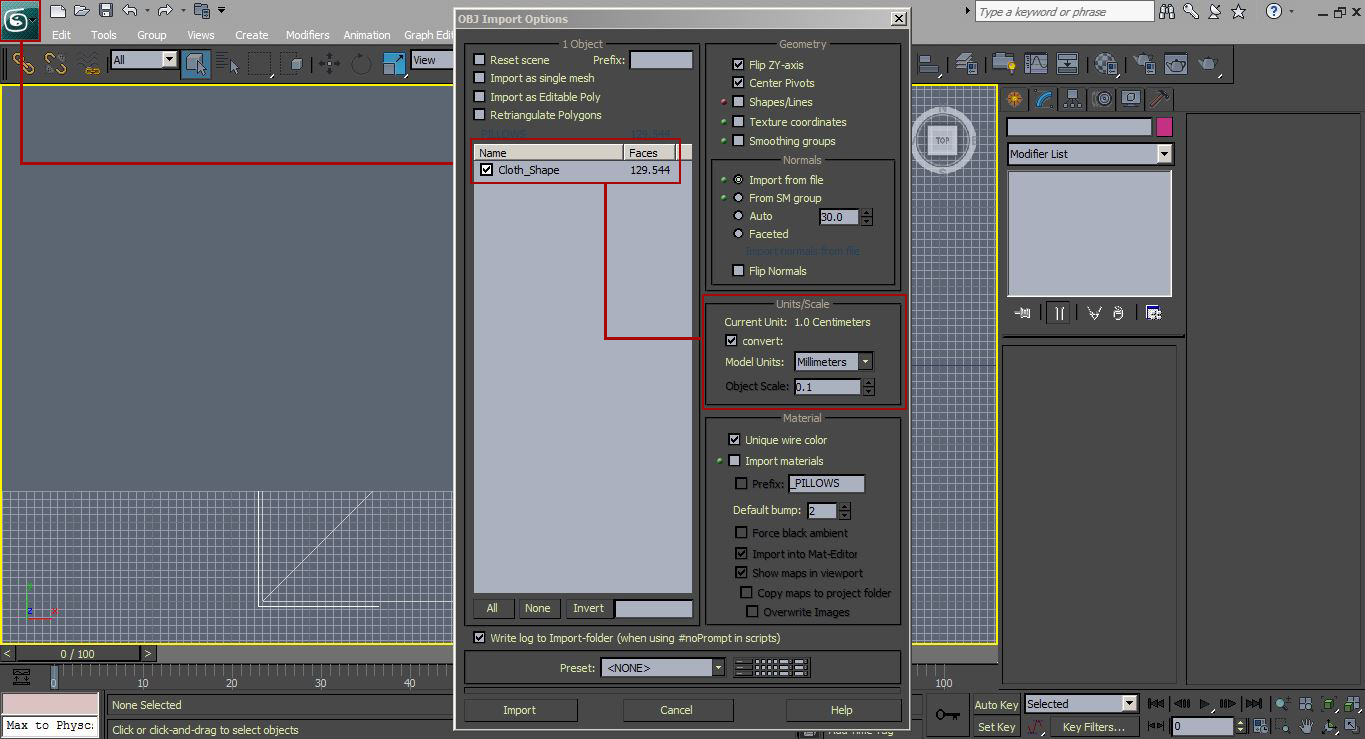Click the Zoom magnifier viewport icon
Viewport: 1365px width, 739px height.
(1285, 704)
